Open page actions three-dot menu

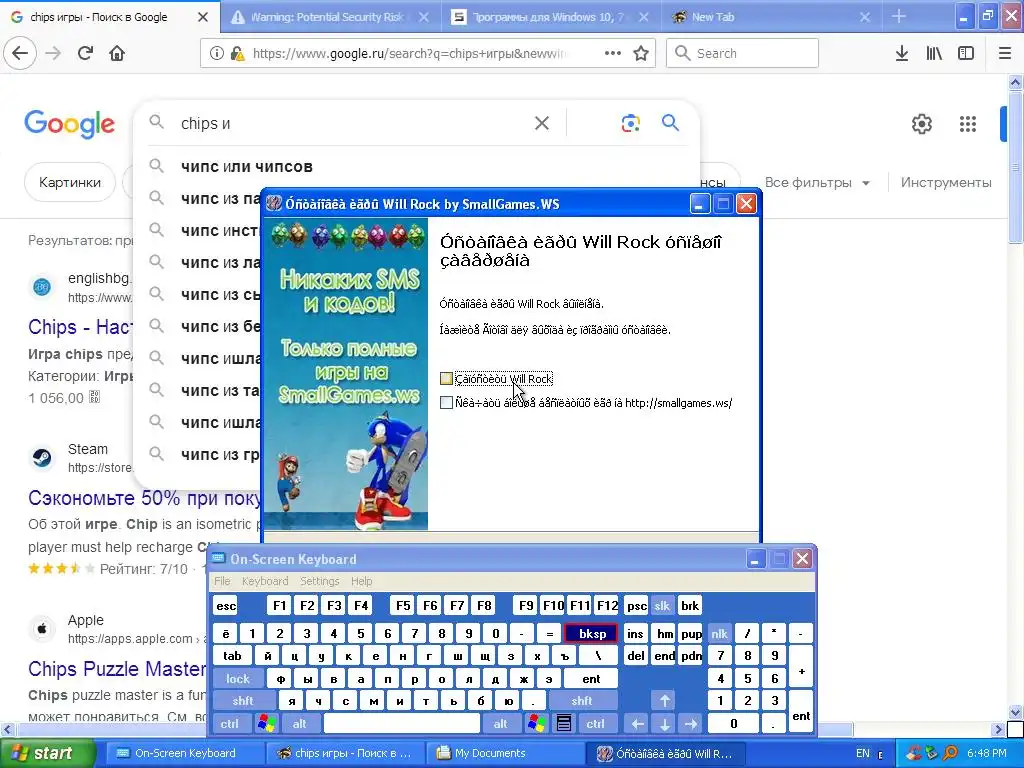tap(613, 53)
